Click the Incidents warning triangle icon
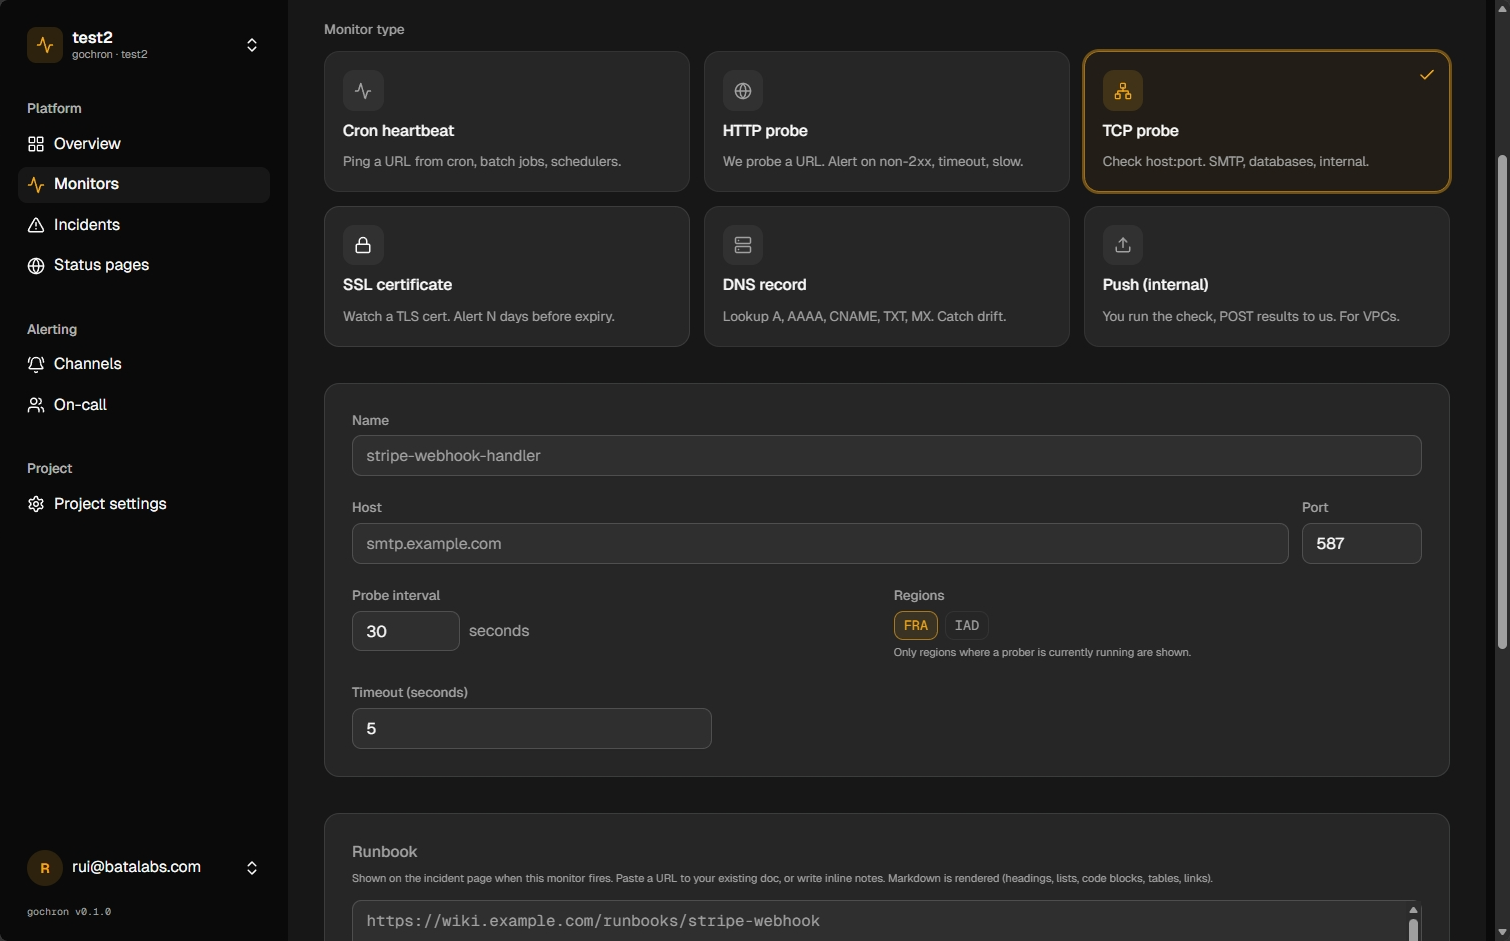This screenshot has height=941, width=1510. tap(36, 225)
